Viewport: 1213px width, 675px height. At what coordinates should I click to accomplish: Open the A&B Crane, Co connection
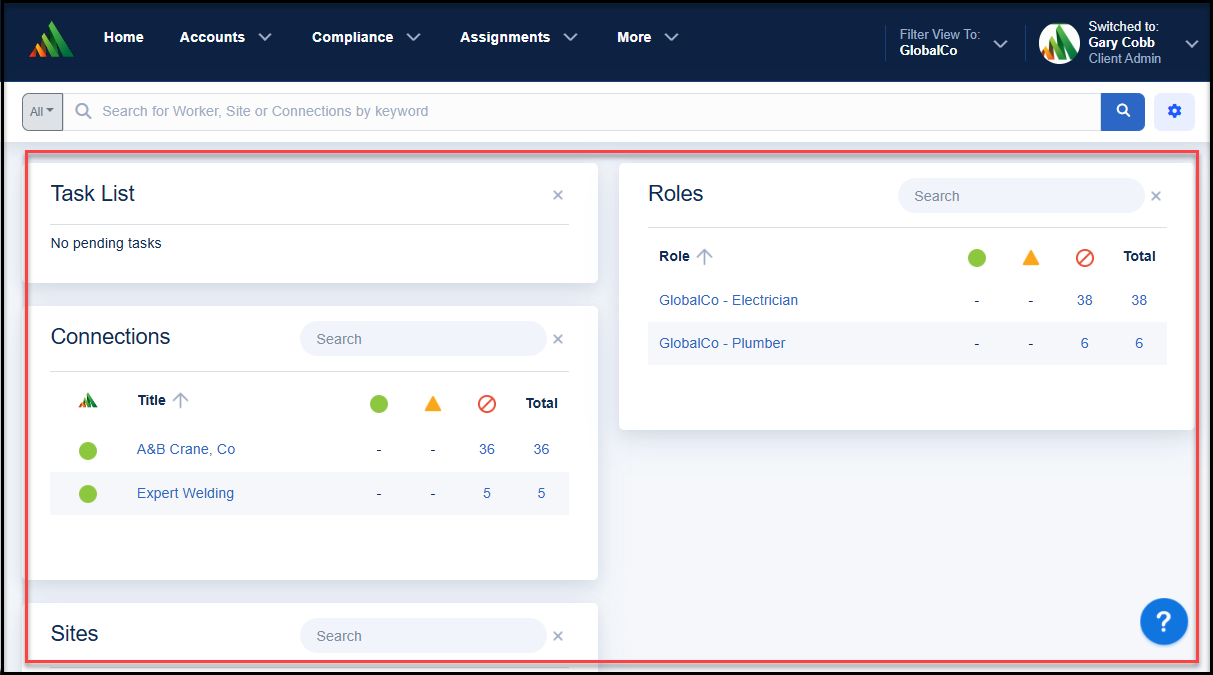tap(186, 449)
